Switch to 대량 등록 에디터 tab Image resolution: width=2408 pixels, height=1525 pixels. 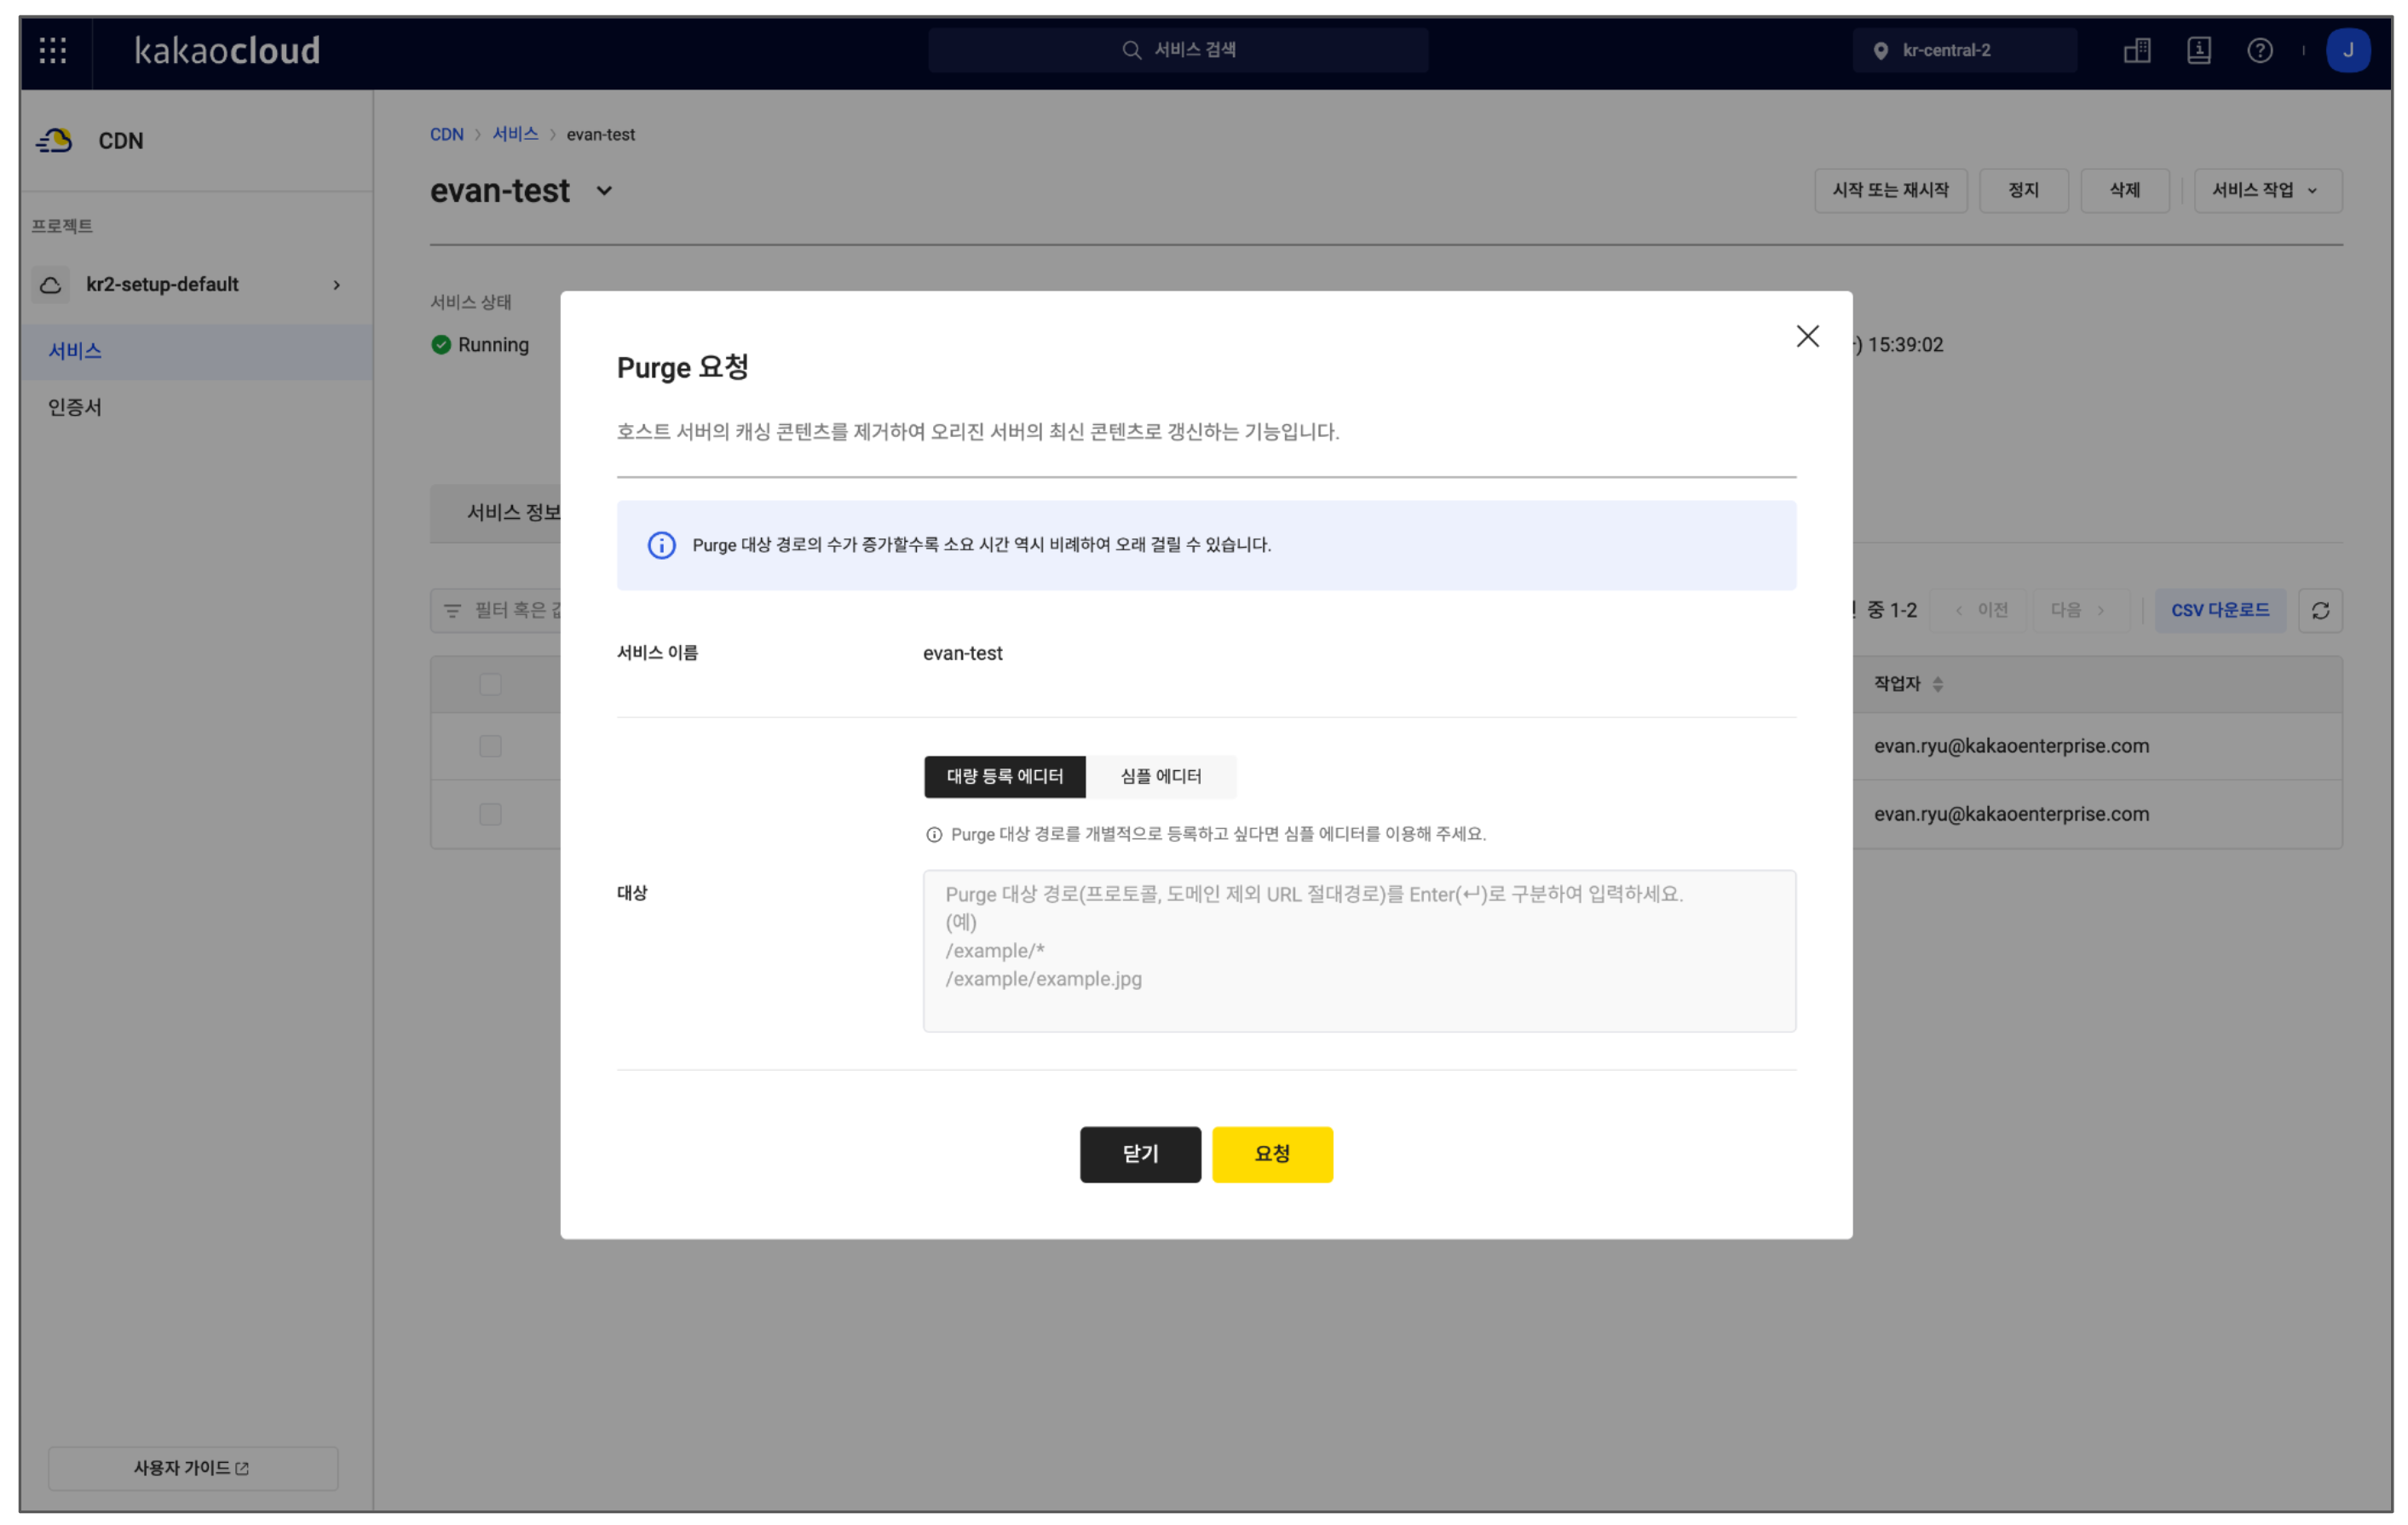tap(1004, 776)
